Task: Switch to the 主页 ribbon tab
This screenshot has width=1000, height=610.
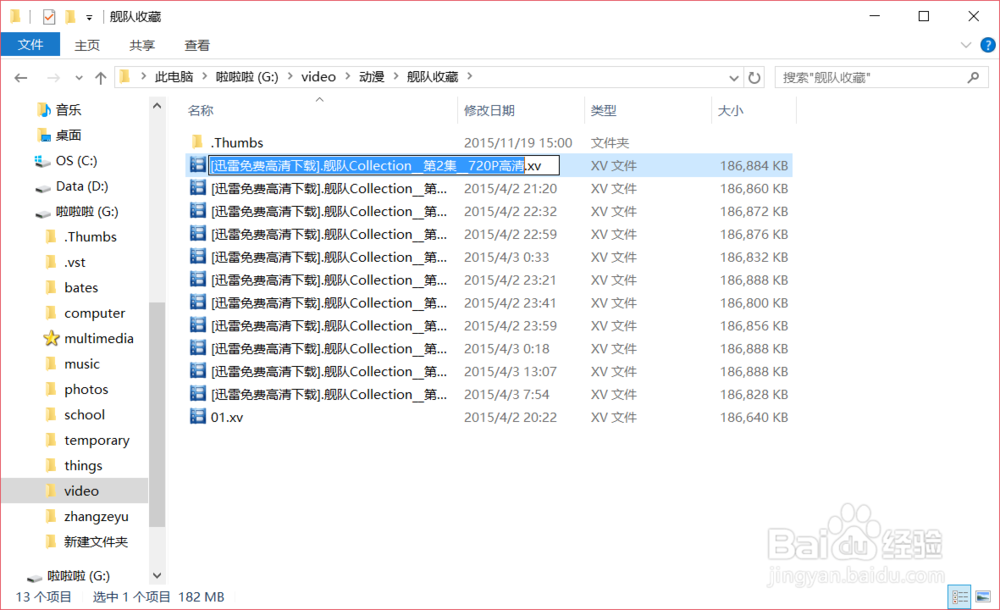Action: click(87, 45)
